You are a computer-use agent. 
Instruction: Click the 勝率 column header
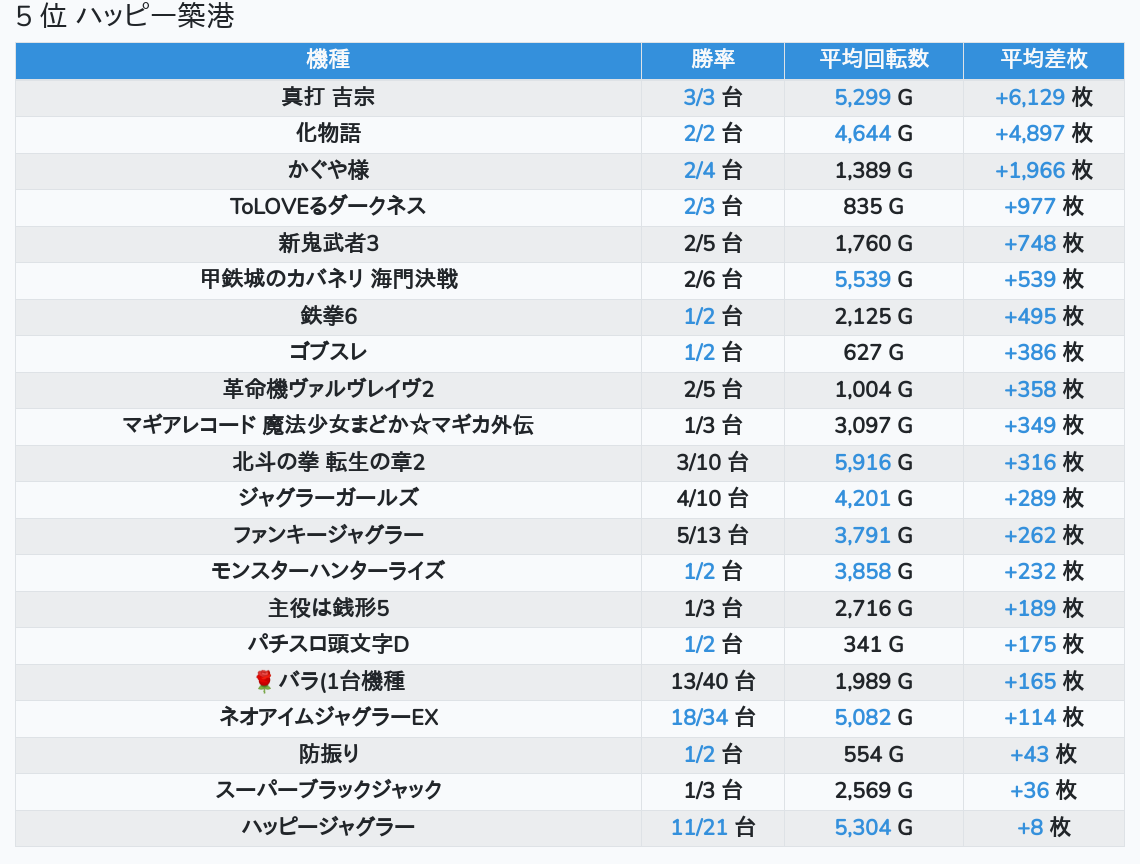(x=712, y=59)
